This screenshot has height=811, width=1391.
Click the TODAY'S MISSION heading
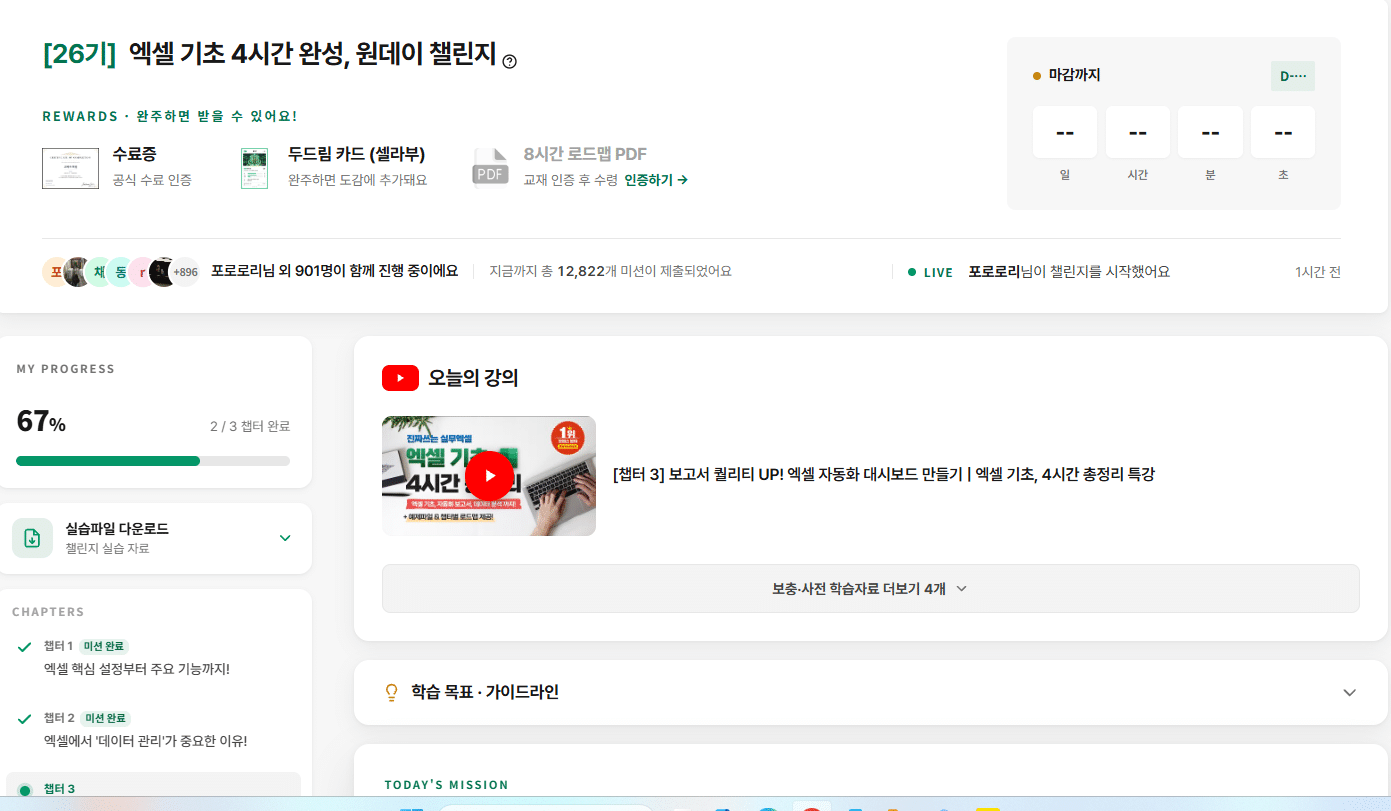[x=446, y=785]
